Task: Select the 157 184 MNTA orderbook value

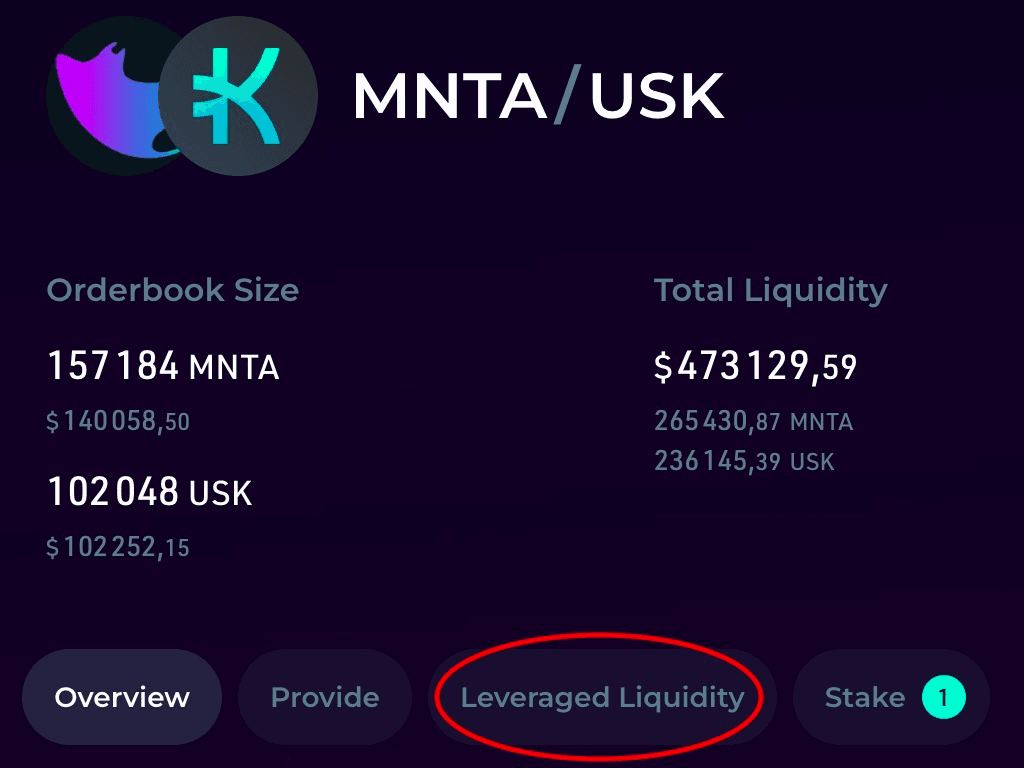Action: click(163, 366)
